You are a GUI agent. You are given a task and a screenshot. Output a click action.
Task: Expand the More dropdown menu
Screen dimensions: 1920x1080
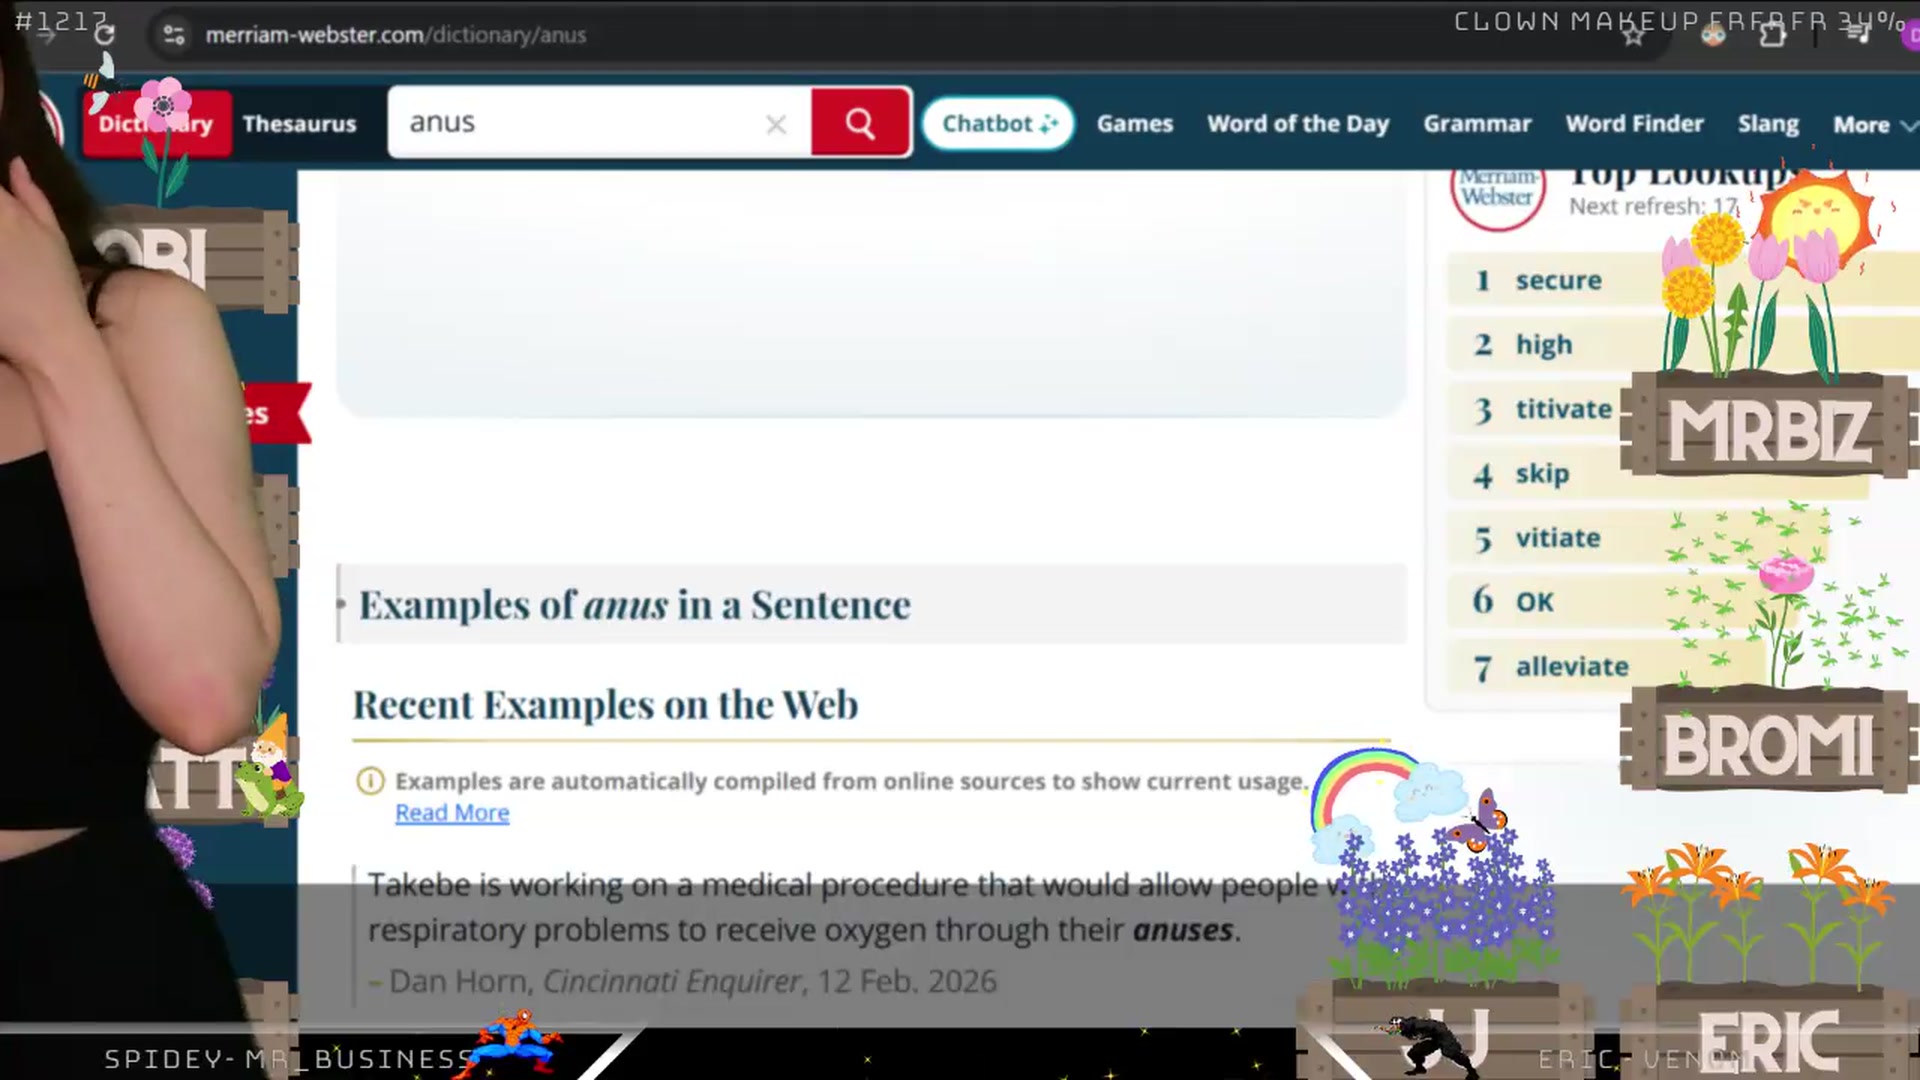[1874, 125]
